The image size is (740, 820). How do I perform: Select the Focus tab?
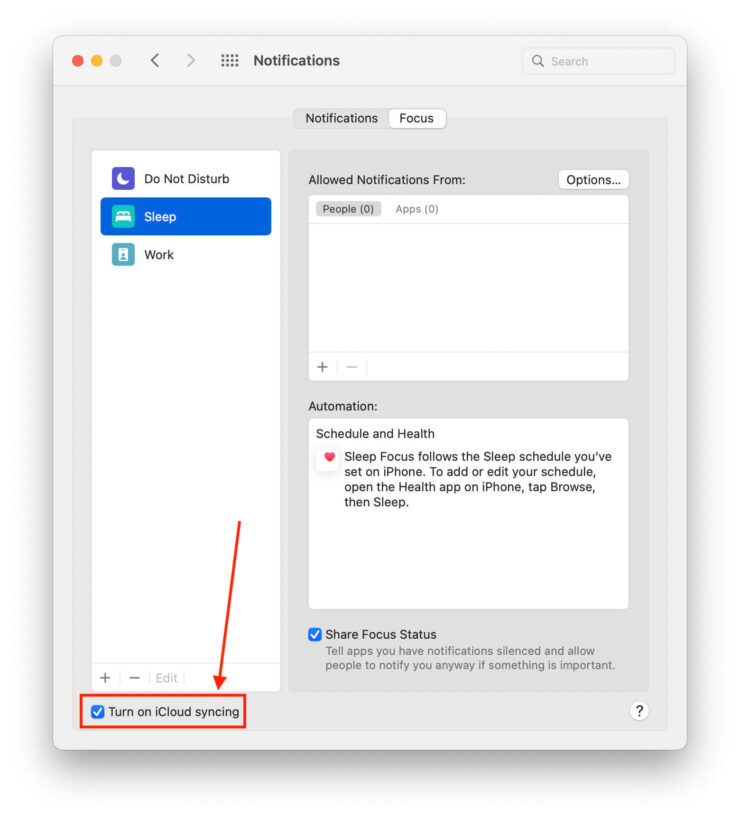[x=416, y=118]
